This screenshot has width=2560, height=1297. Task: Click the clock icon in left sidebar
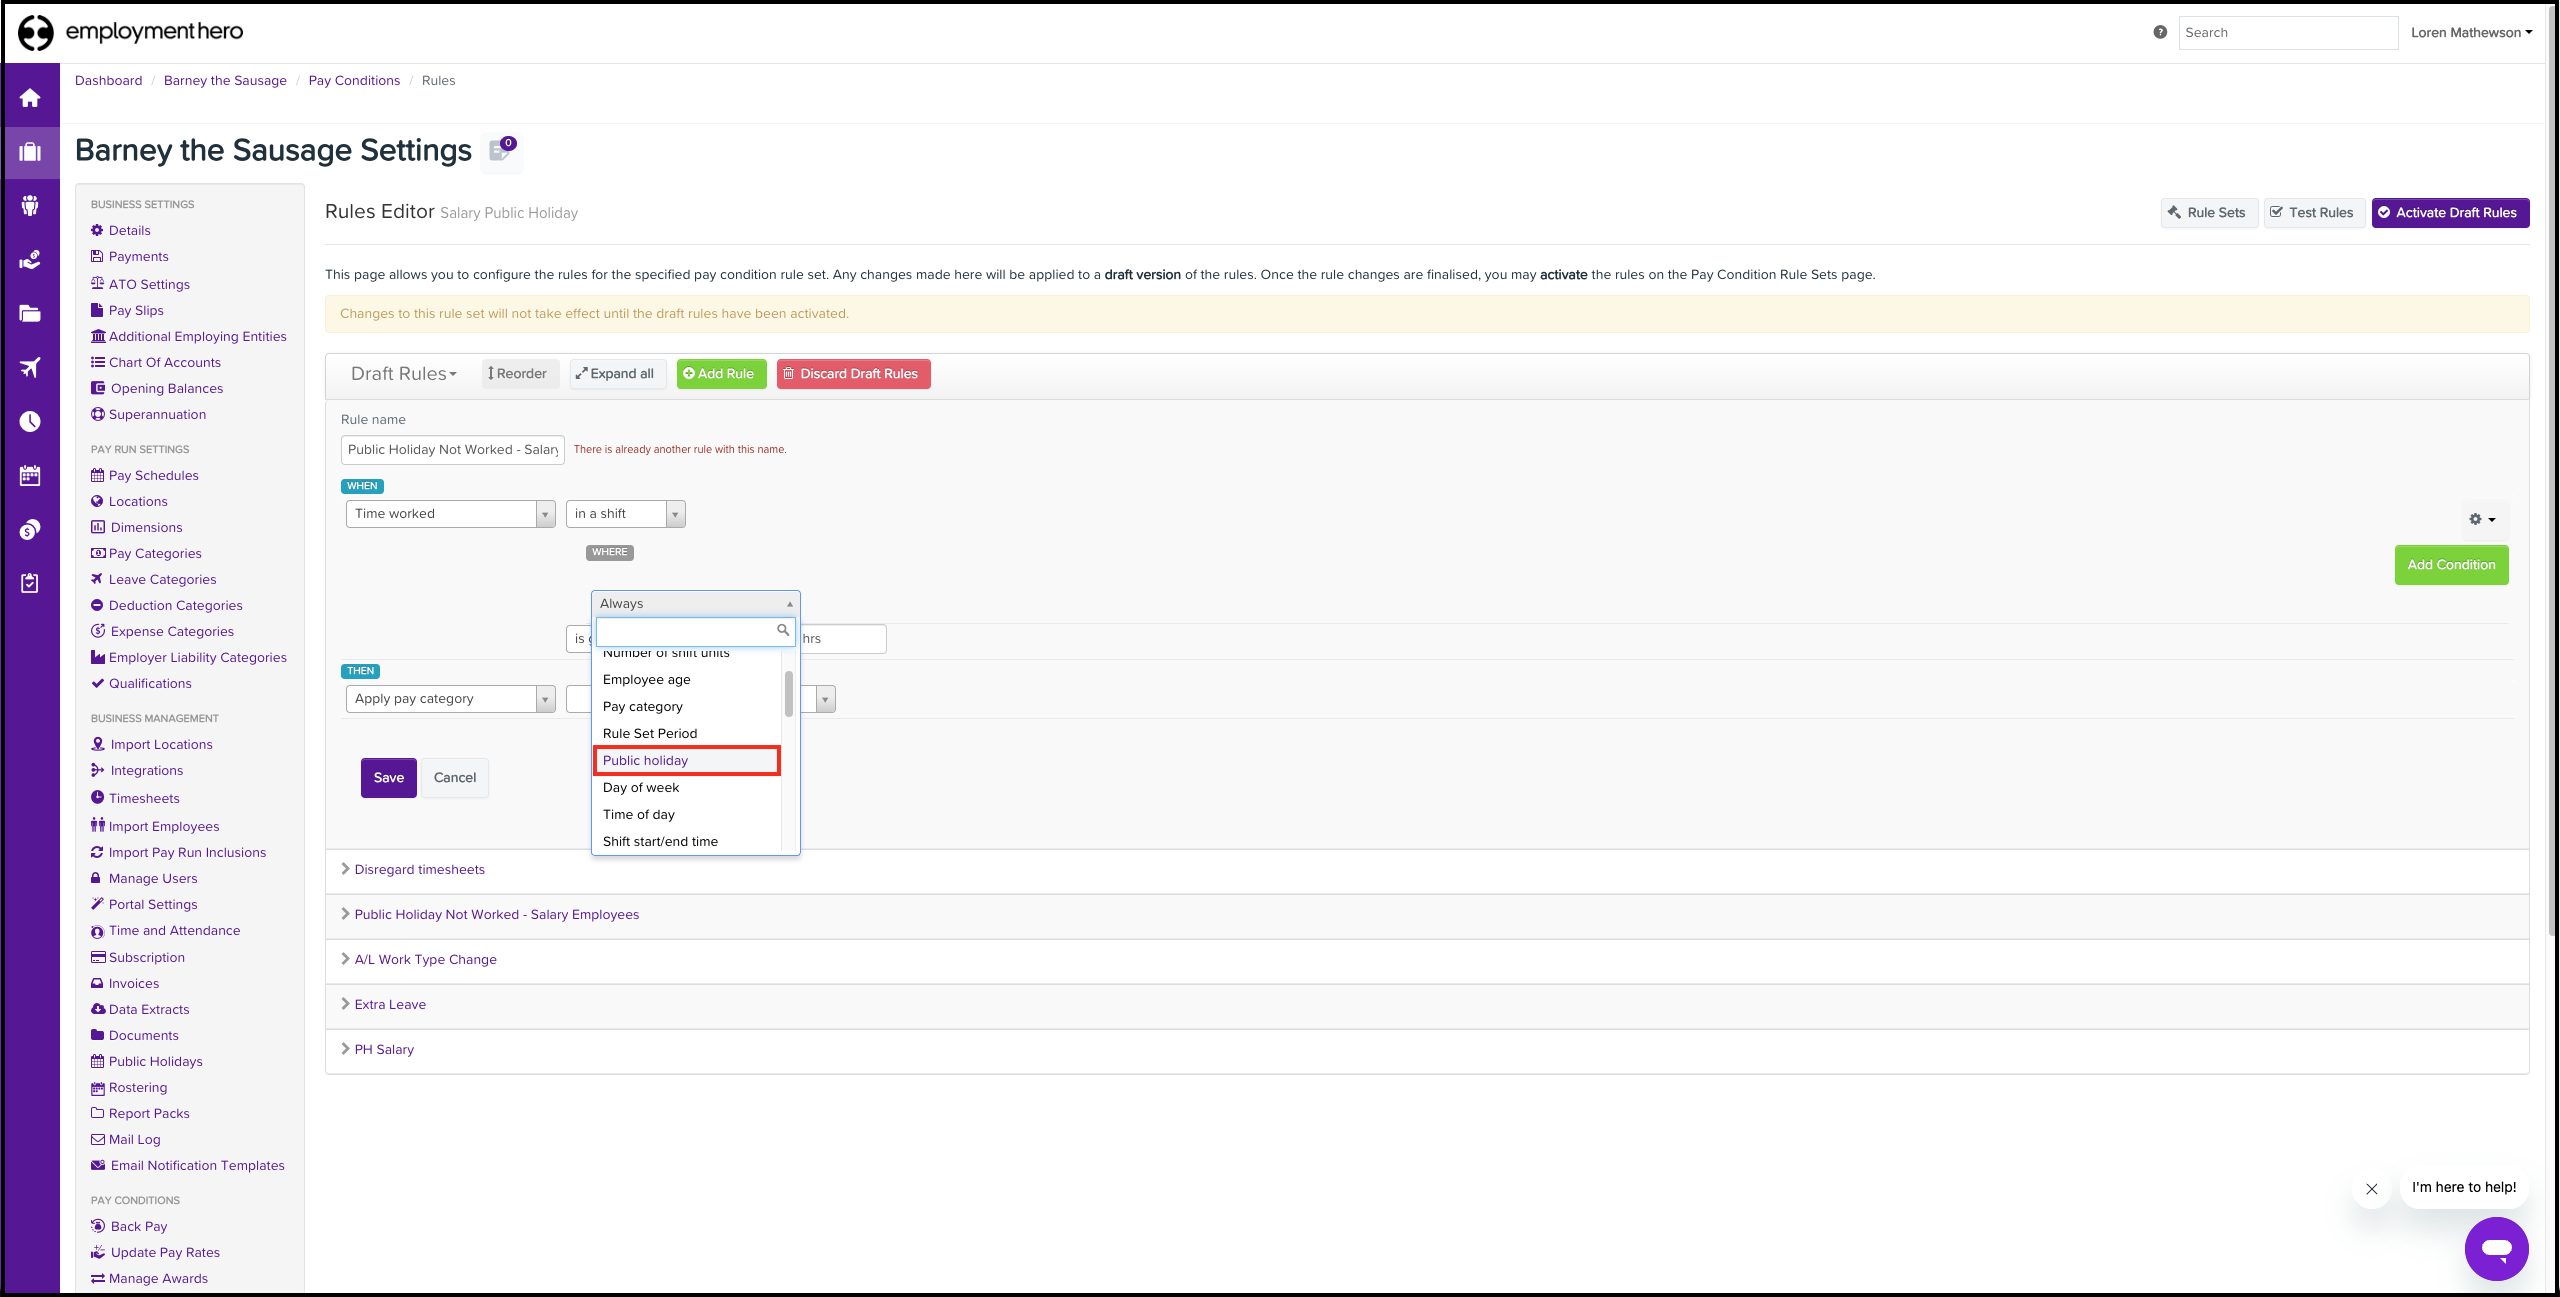(30, 421)
